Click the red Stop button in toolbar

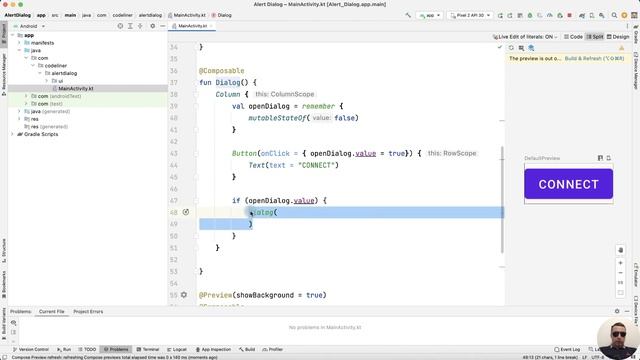[x=569, y=15]
